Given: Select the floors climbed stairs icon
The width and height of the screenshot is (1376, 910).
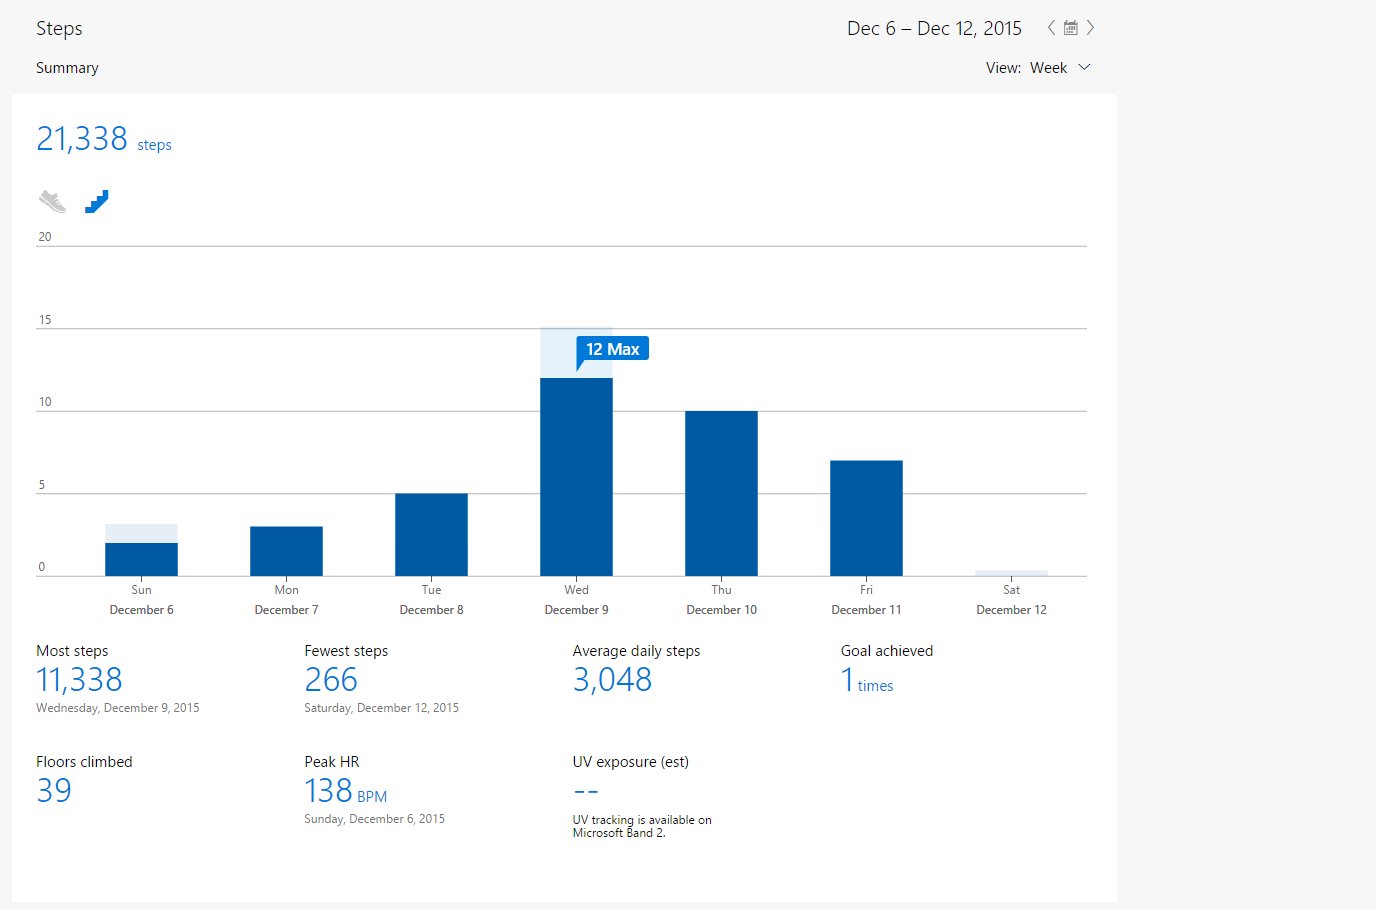Looking at the screenshot, I should [x=96, y=201].
